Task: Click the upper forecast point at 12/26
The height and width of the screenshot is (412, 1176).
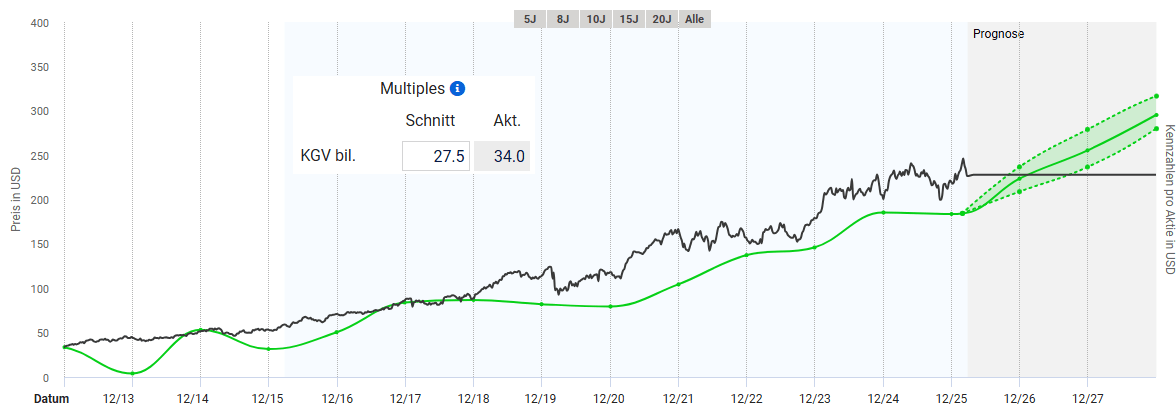Action: [x=1019, y=167]
